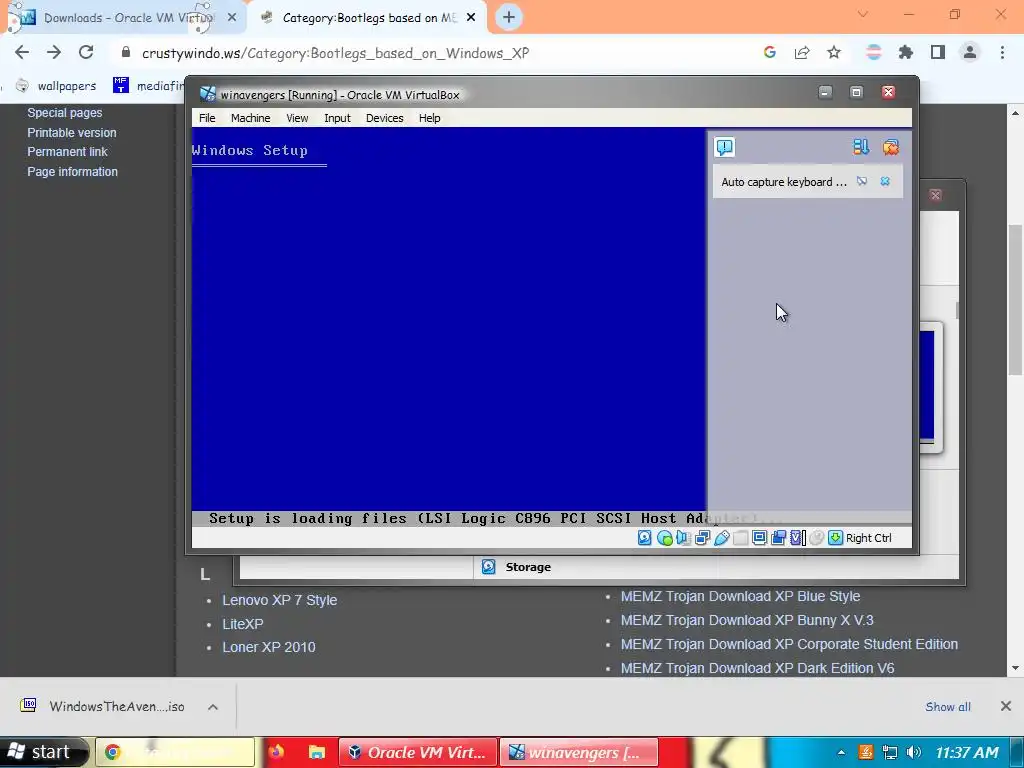Click the Google icon in address bar
This screenshot has width=1024, height=768.
point(770,53)
